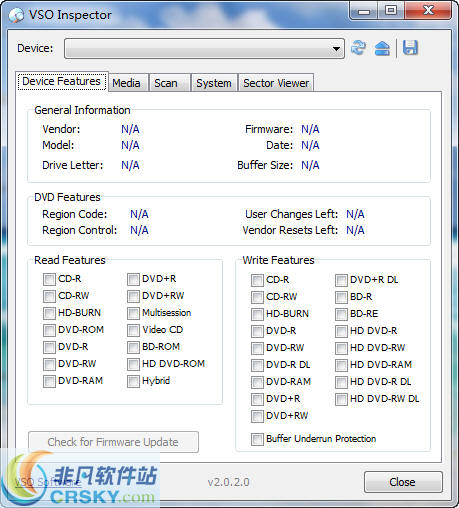459x508 pixels.
Task: Toggle Read Features HD-BURN checkbox
Action: [49, 313]
